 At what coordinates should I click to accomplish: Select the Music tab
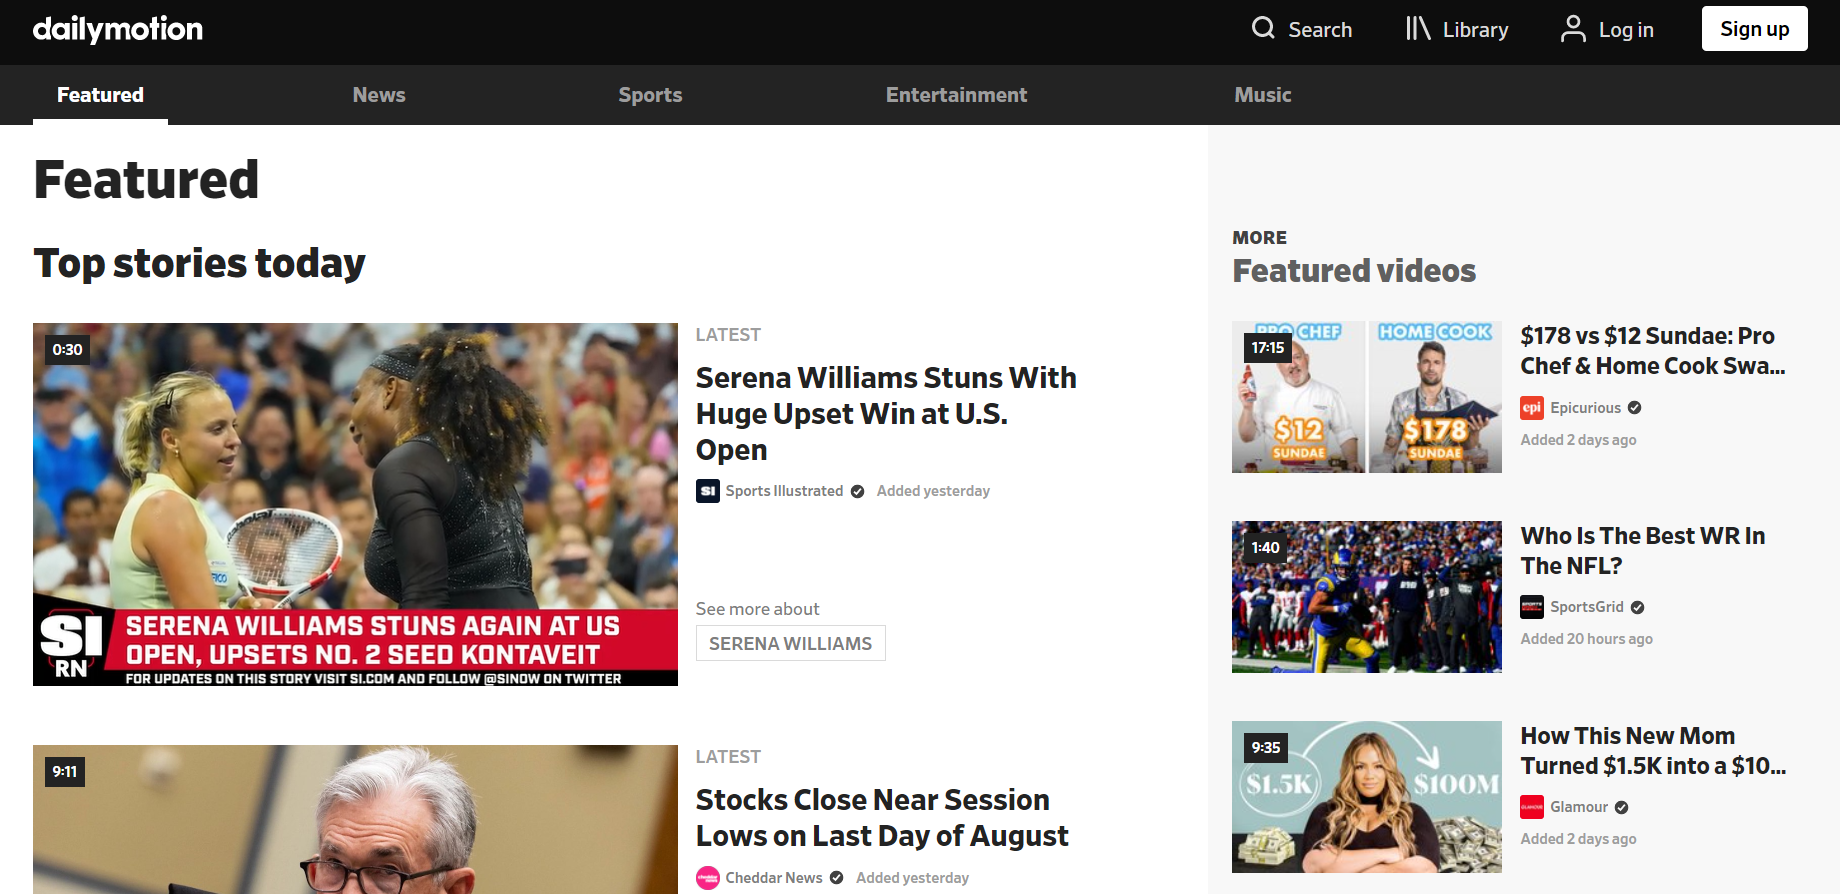point(1263,95)
